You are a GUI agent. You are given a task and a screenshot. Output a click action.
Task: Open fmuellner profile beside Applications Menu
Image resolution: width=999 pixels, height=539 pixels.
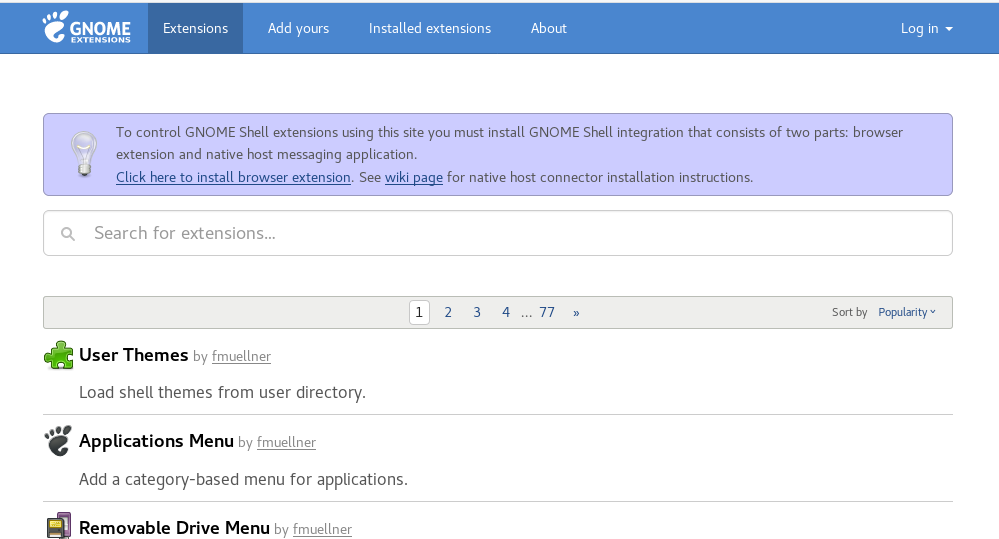[286, 443]
